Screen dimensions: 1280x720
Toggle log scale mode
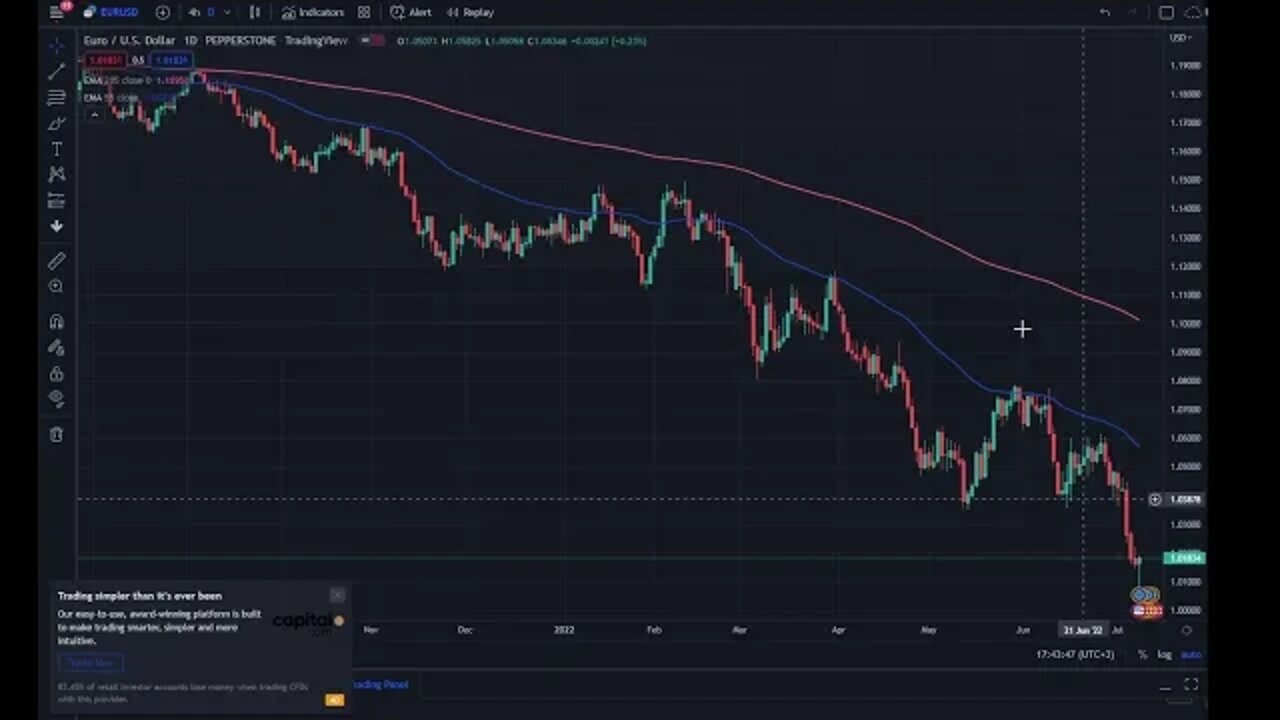pos(1165,655)
